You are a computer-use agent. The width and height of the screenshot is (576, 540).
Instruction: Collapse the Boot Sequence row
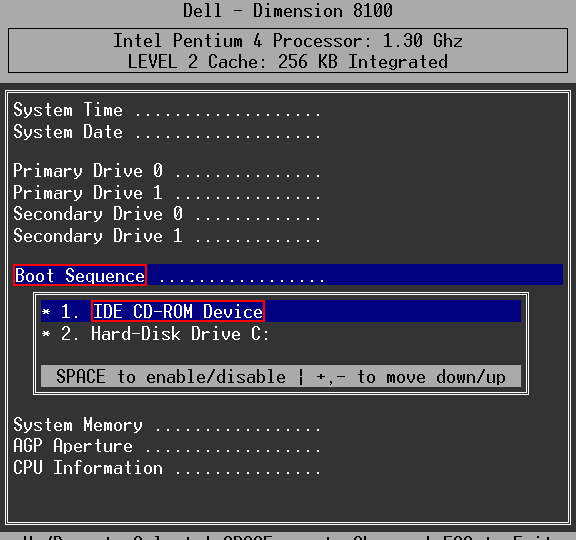click(288, 275)
